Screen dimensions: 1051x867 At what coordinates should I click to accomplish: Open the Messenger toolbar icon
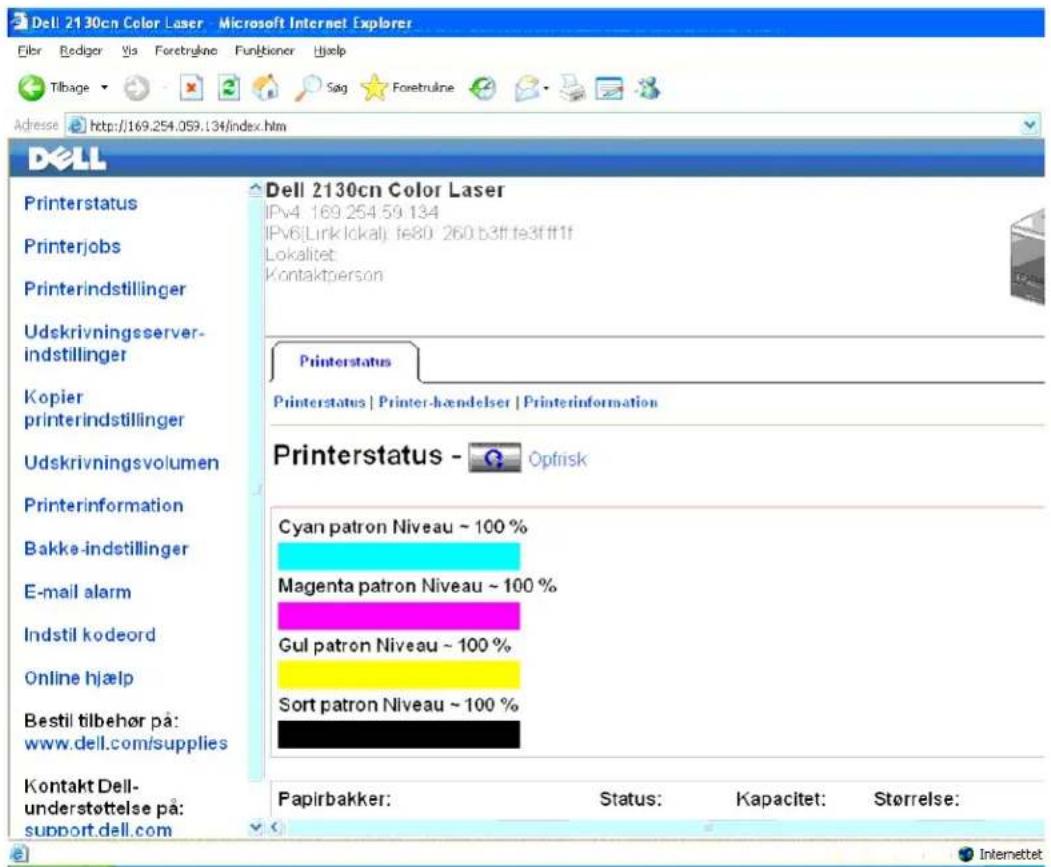tap(649, 88)
